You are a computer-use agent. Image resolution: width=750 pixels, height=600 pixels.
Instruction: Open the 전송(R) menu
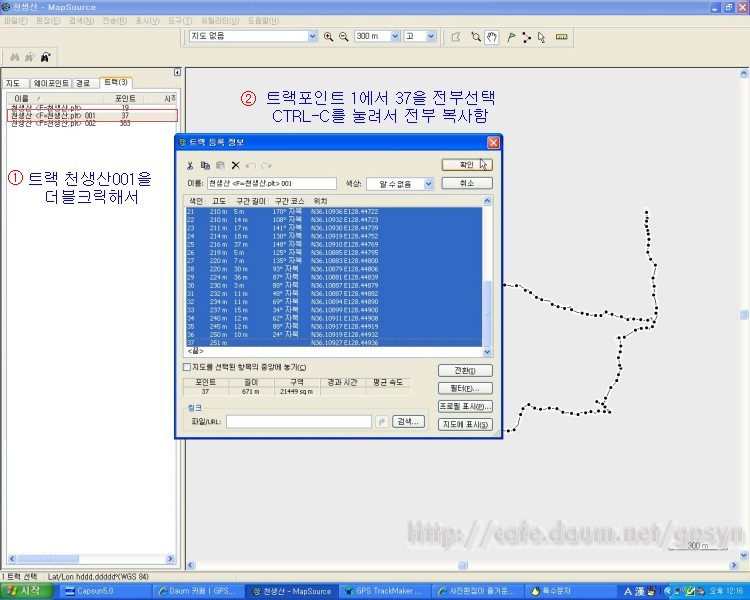[x=114, y=21]
